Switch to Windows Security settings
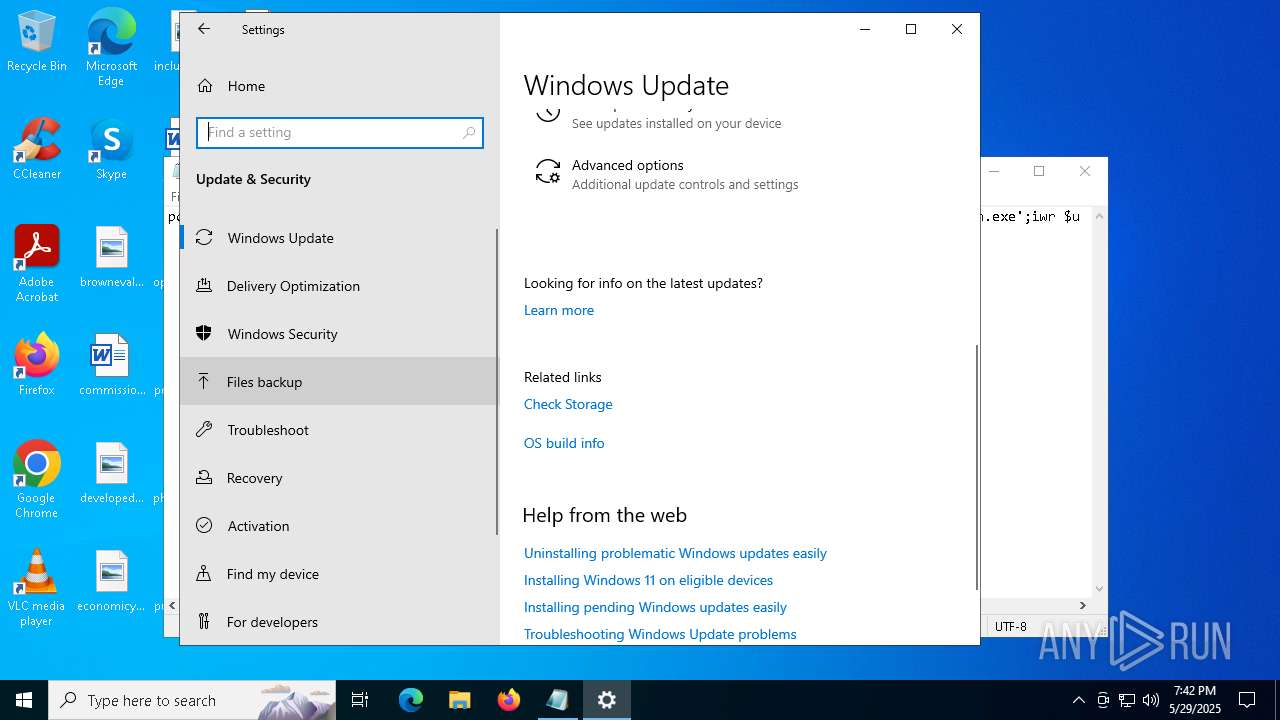This screenshot has height=720, width=1280. click(x=339, y=334)
